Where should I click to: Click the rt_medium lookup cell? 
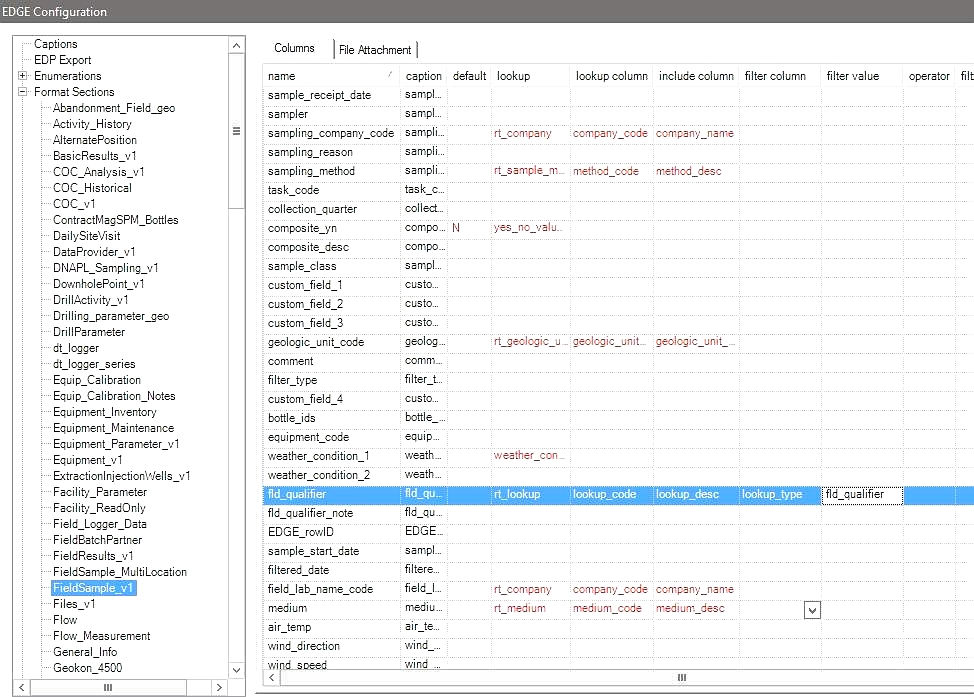tap(520, 608)
